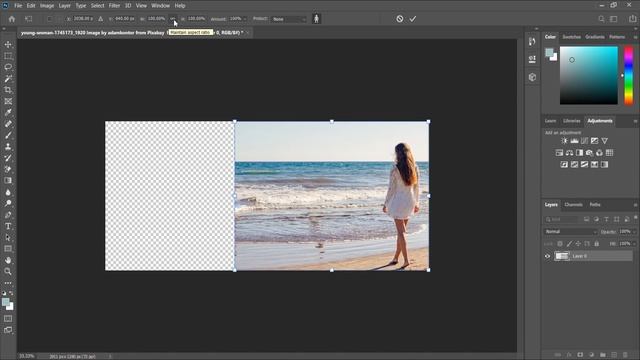The width and height of the screenshot is (640, 360).
Task: Toggle lock transparent pixels
Action: coord(560,244)
